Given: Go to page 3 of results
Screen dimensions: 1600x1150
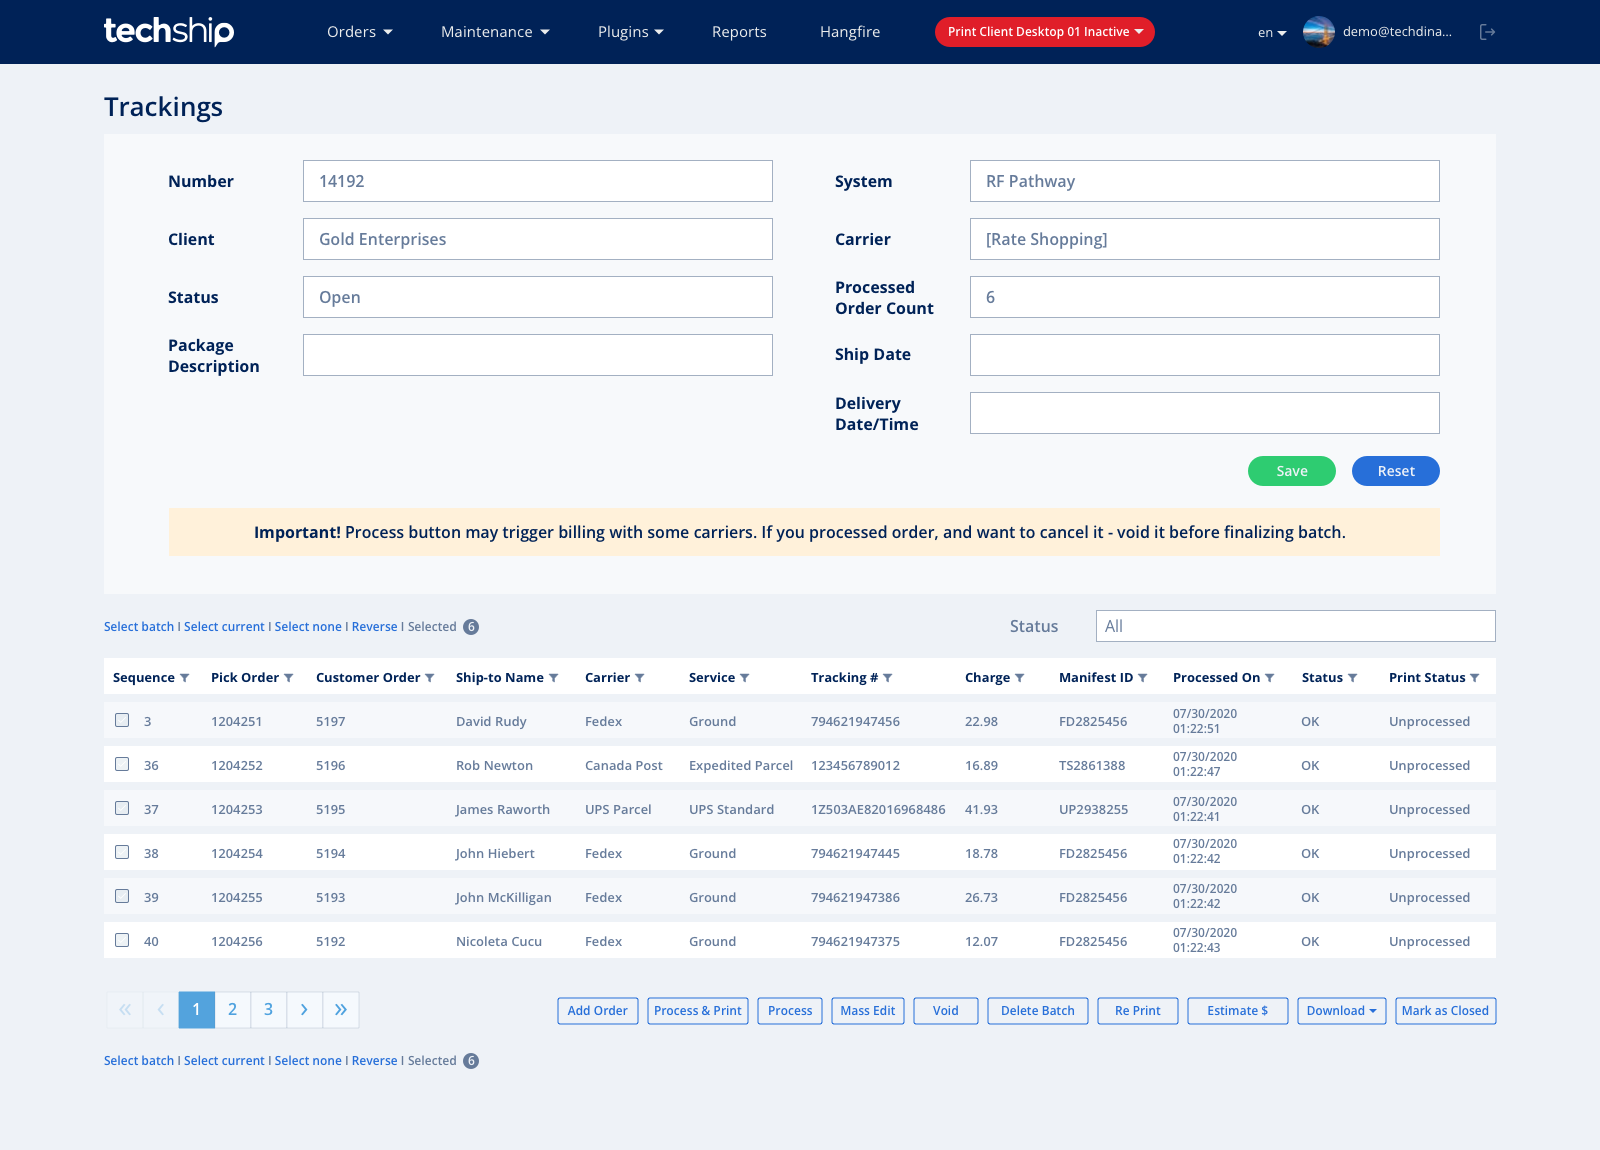Looking at the screenshot, I should [268, 1010].
